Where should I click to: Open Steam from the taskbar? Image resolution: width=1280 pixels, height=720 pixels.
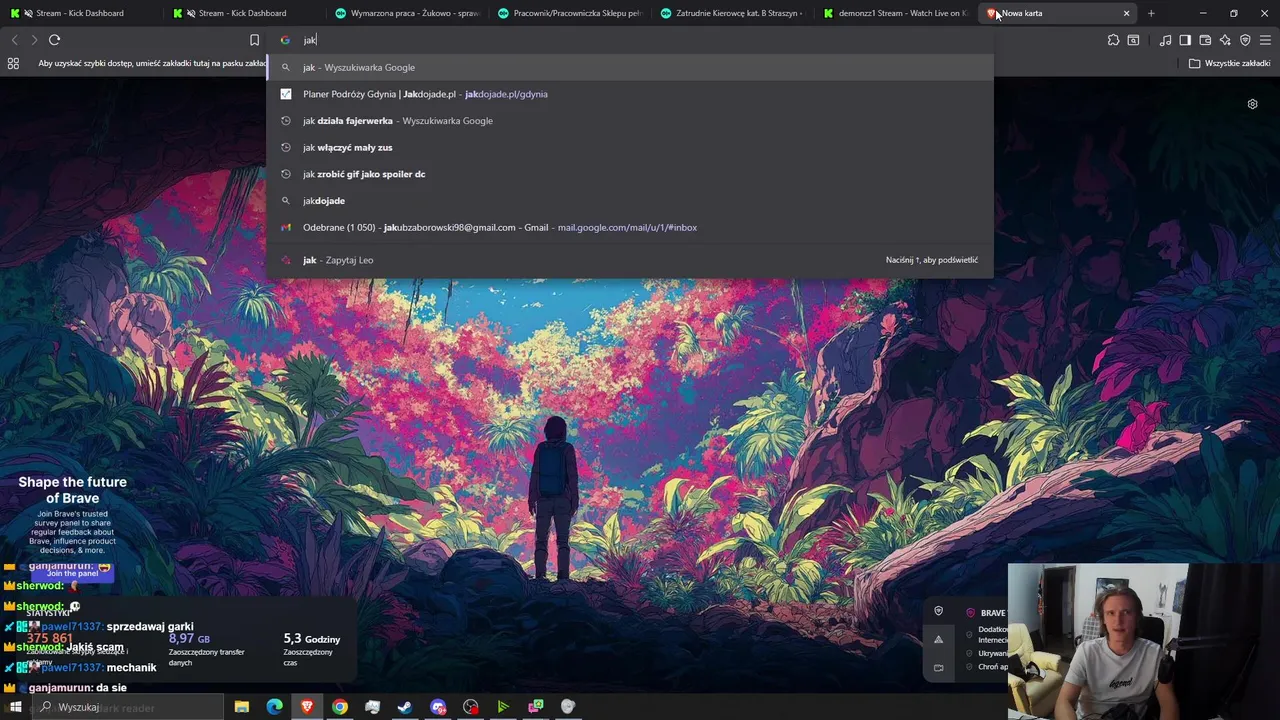tap(405, 707)
